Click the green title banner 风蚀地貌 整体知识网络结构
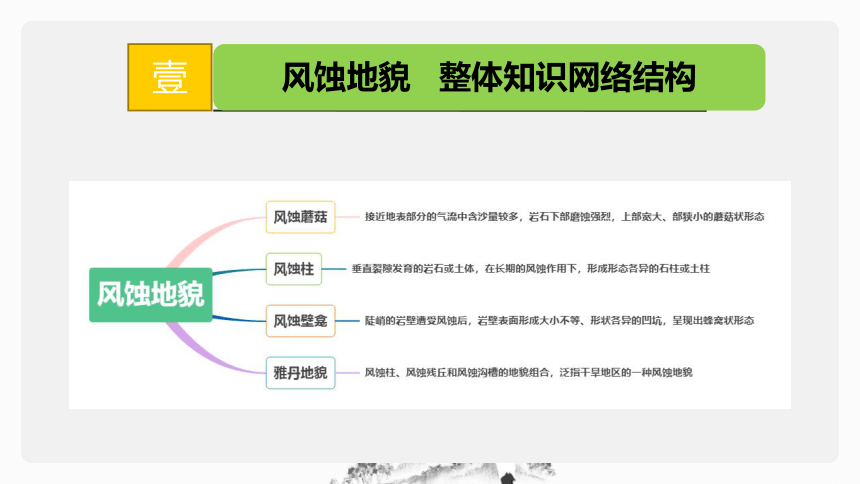The width and height of the screenshot is (860, 484). [x=489, y=77]
